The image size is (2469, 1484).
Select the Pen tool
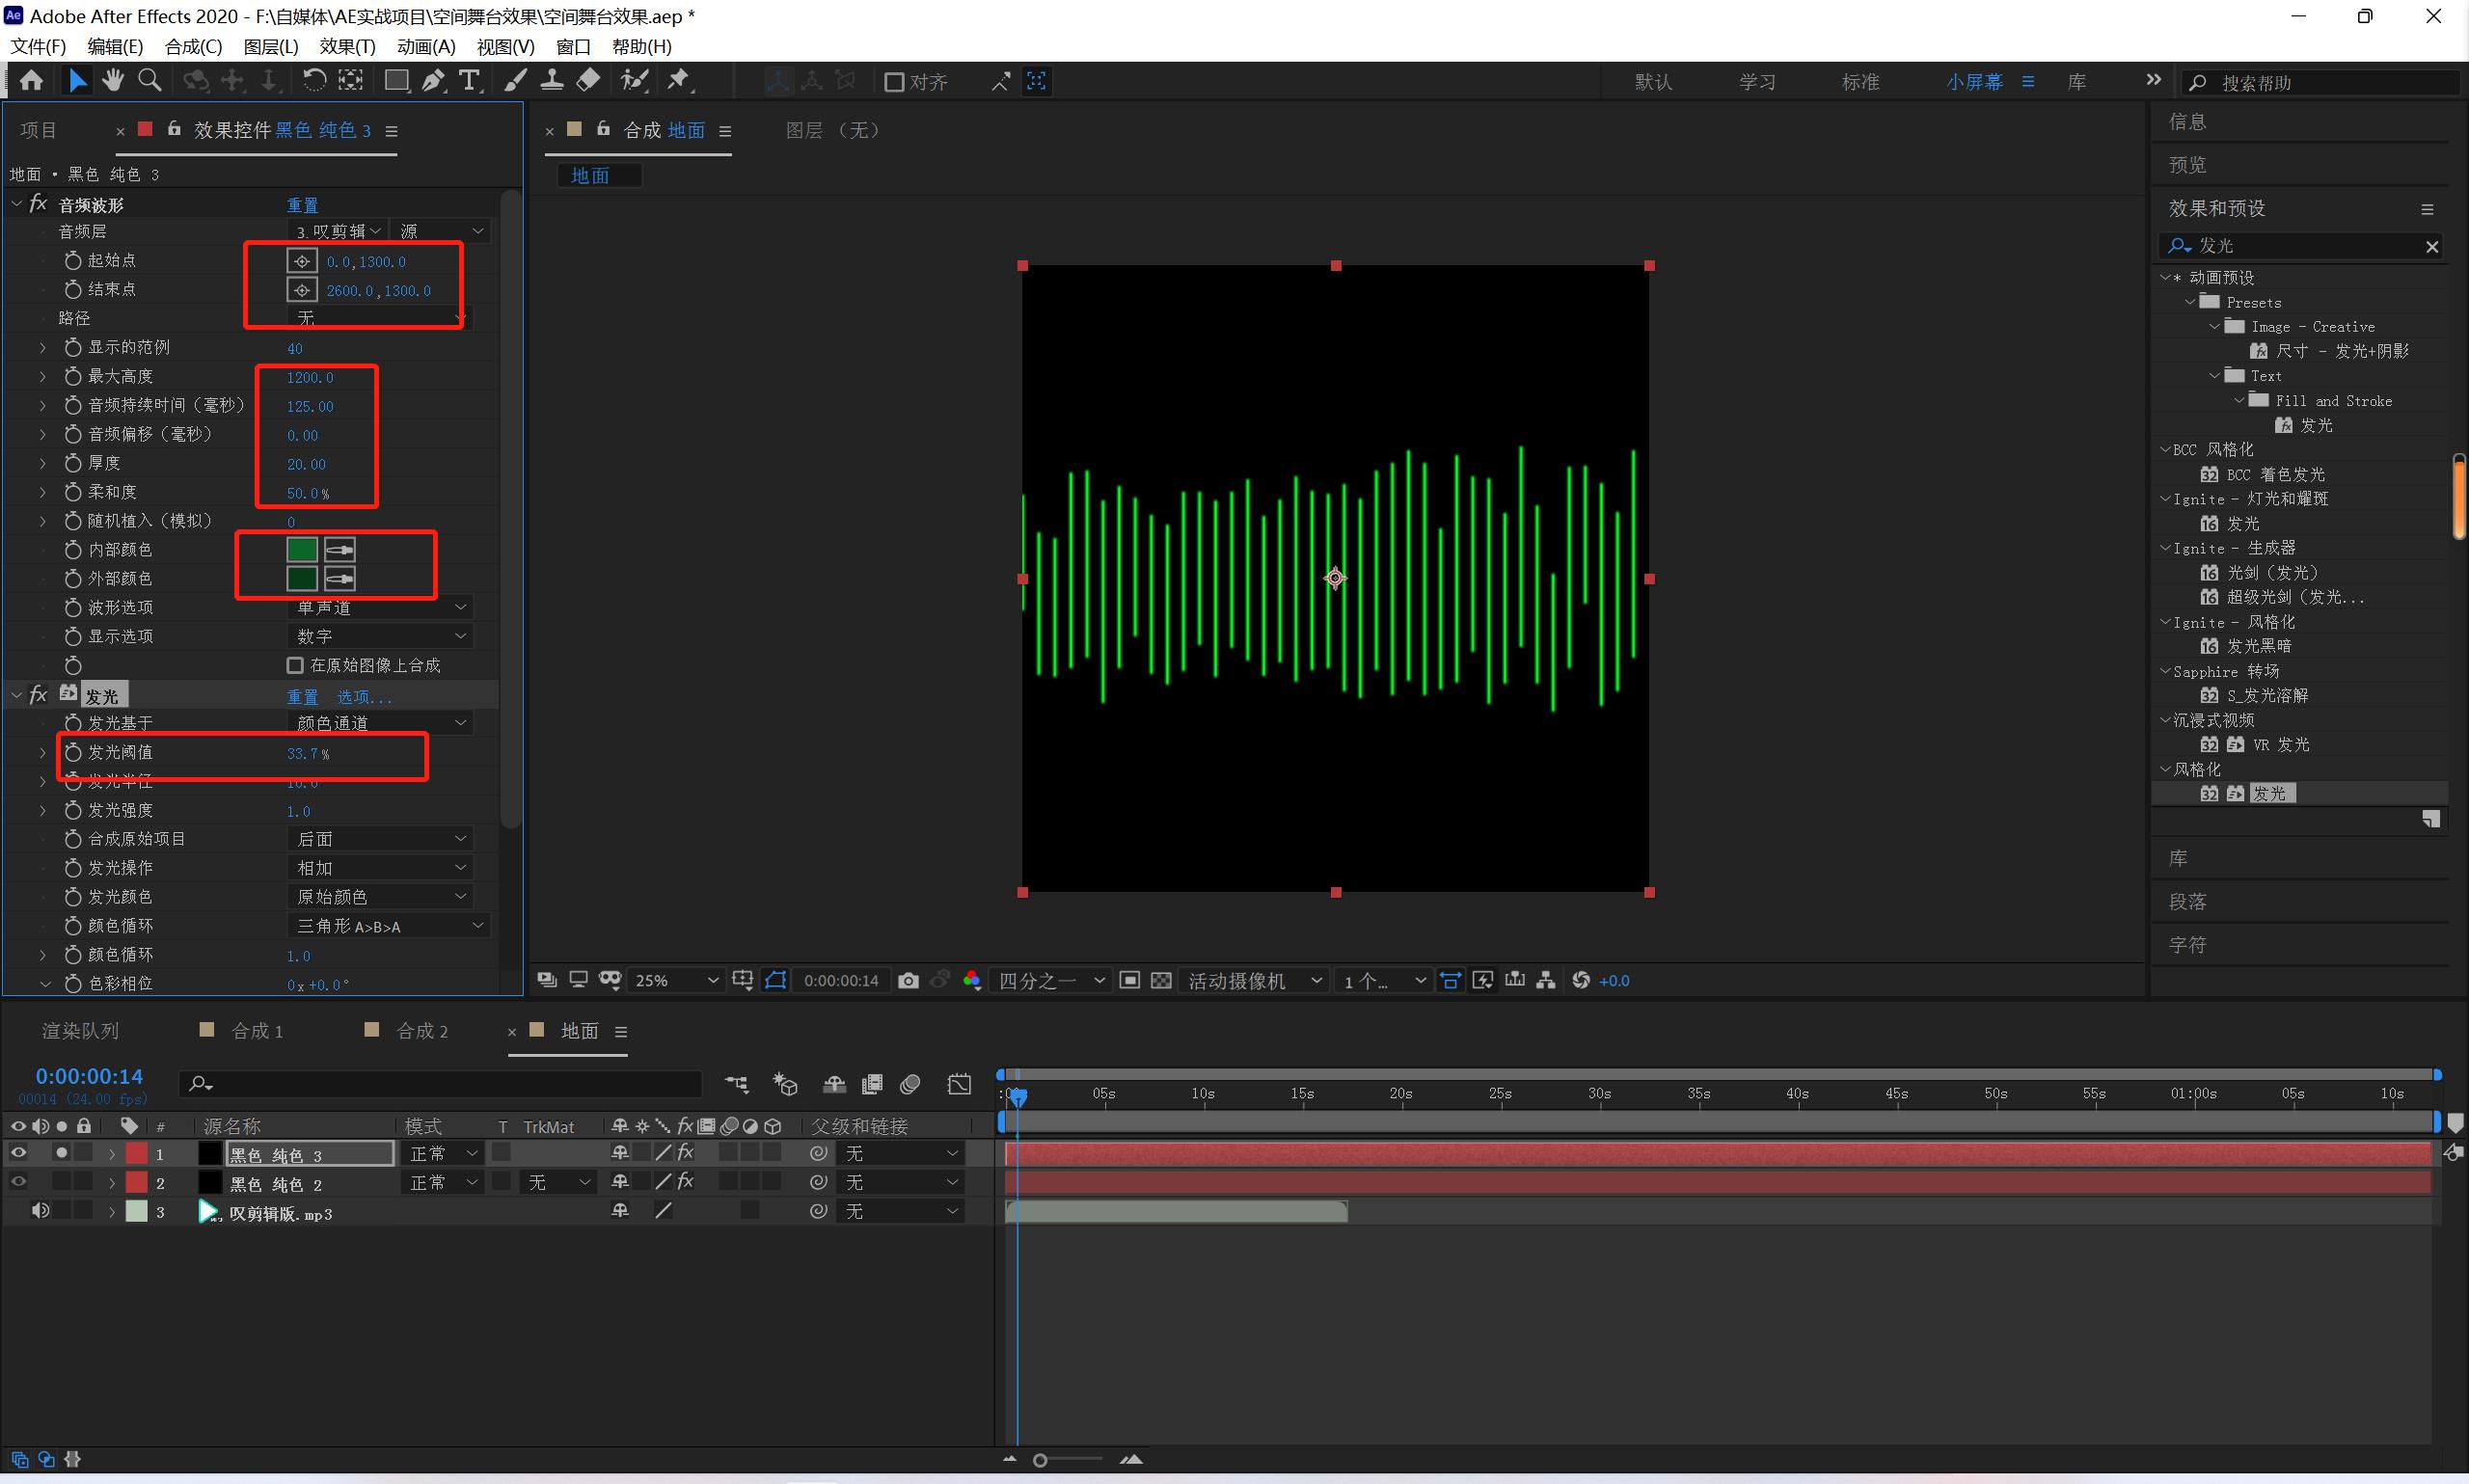(433, 81)
